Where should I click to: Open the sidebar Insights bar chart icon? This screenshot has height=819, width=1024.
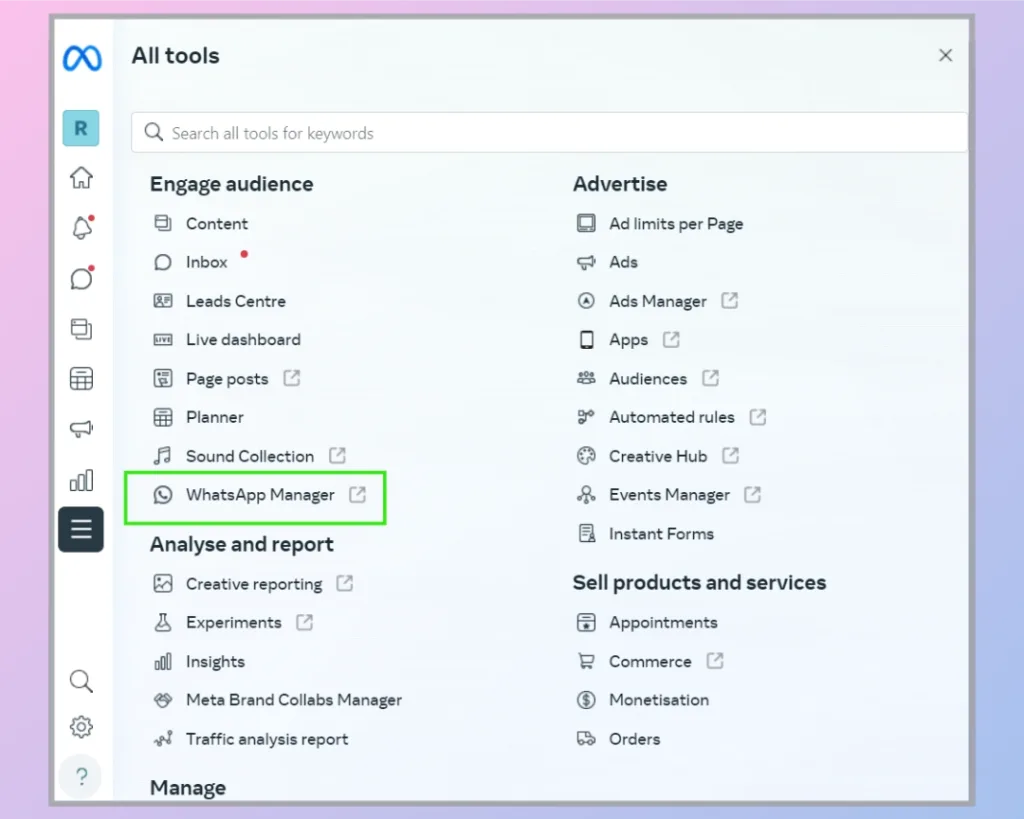coord(81,480)
